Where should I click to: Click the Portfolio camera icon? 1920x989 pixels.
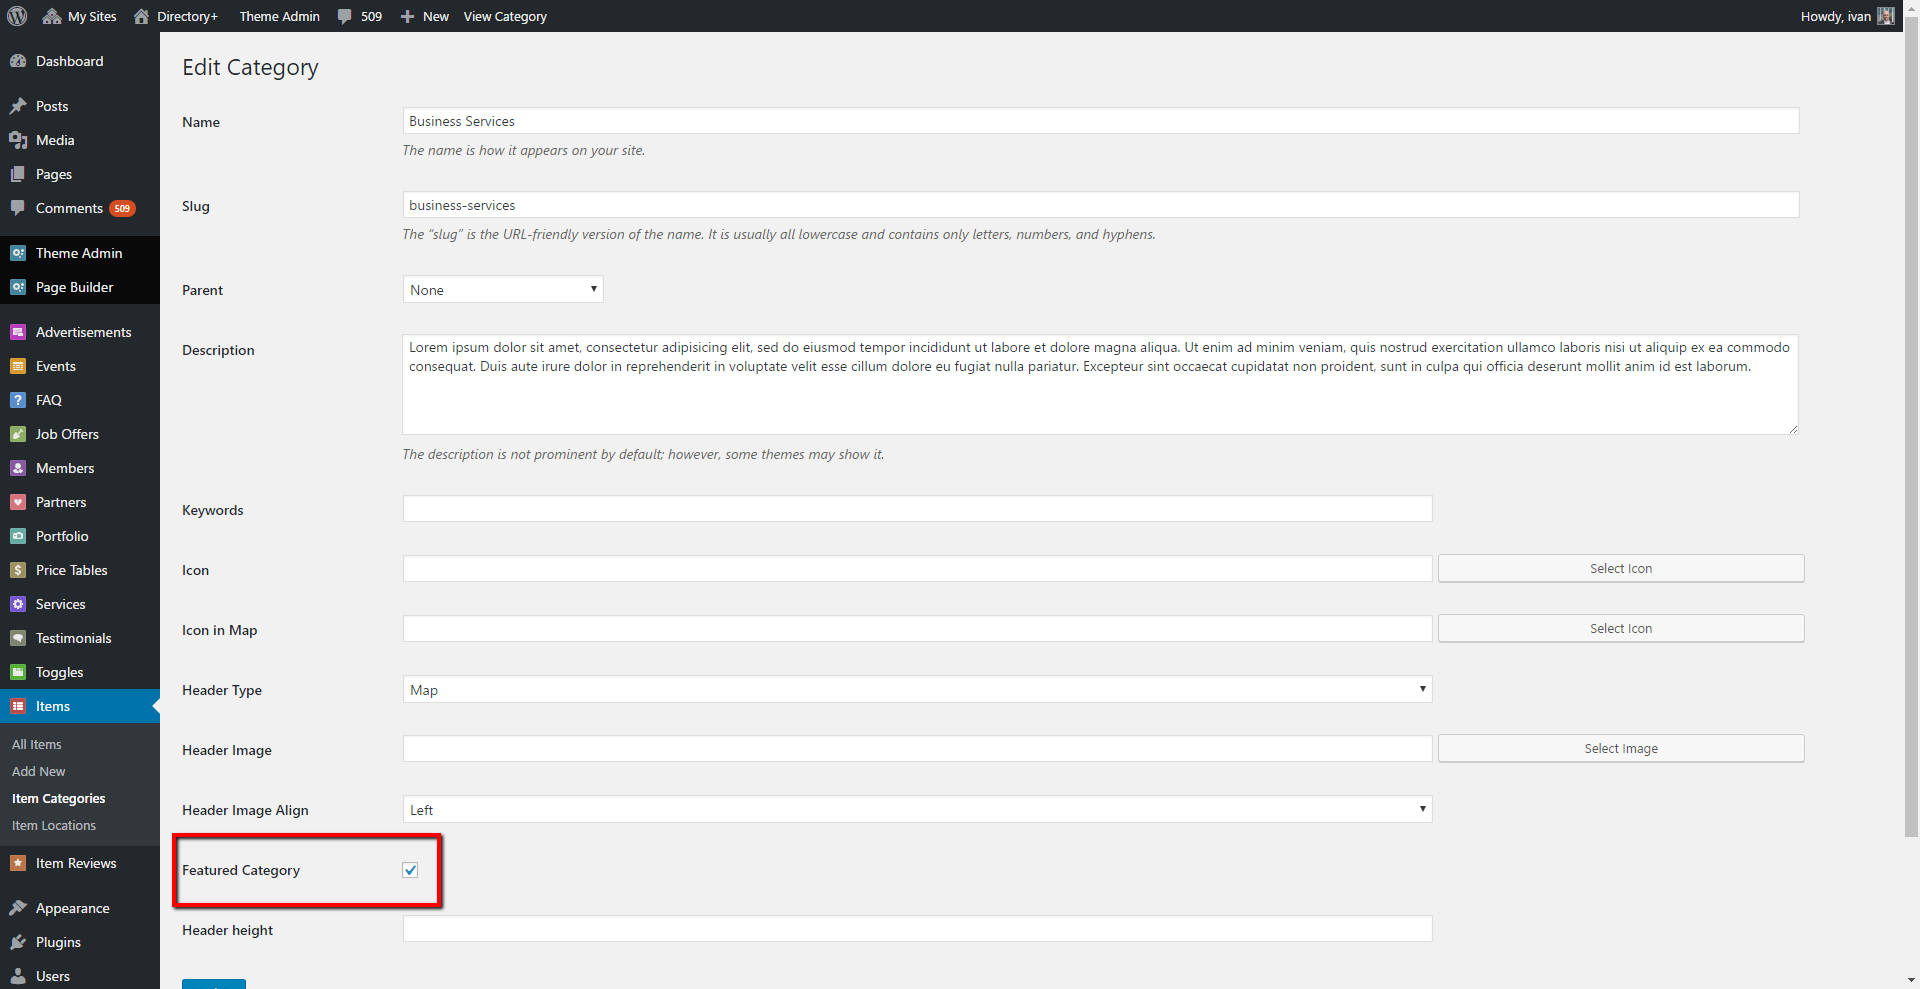coord(18,536)
